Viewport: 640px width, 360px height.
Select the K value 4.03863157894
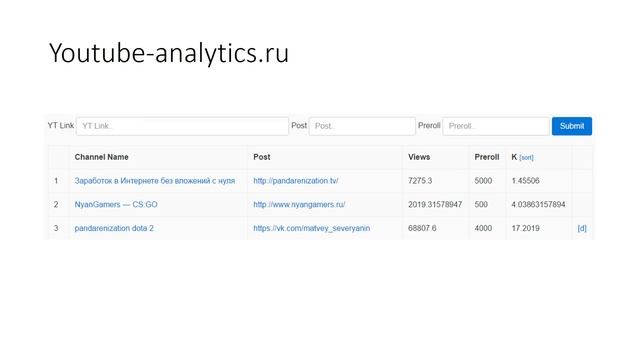538,204
